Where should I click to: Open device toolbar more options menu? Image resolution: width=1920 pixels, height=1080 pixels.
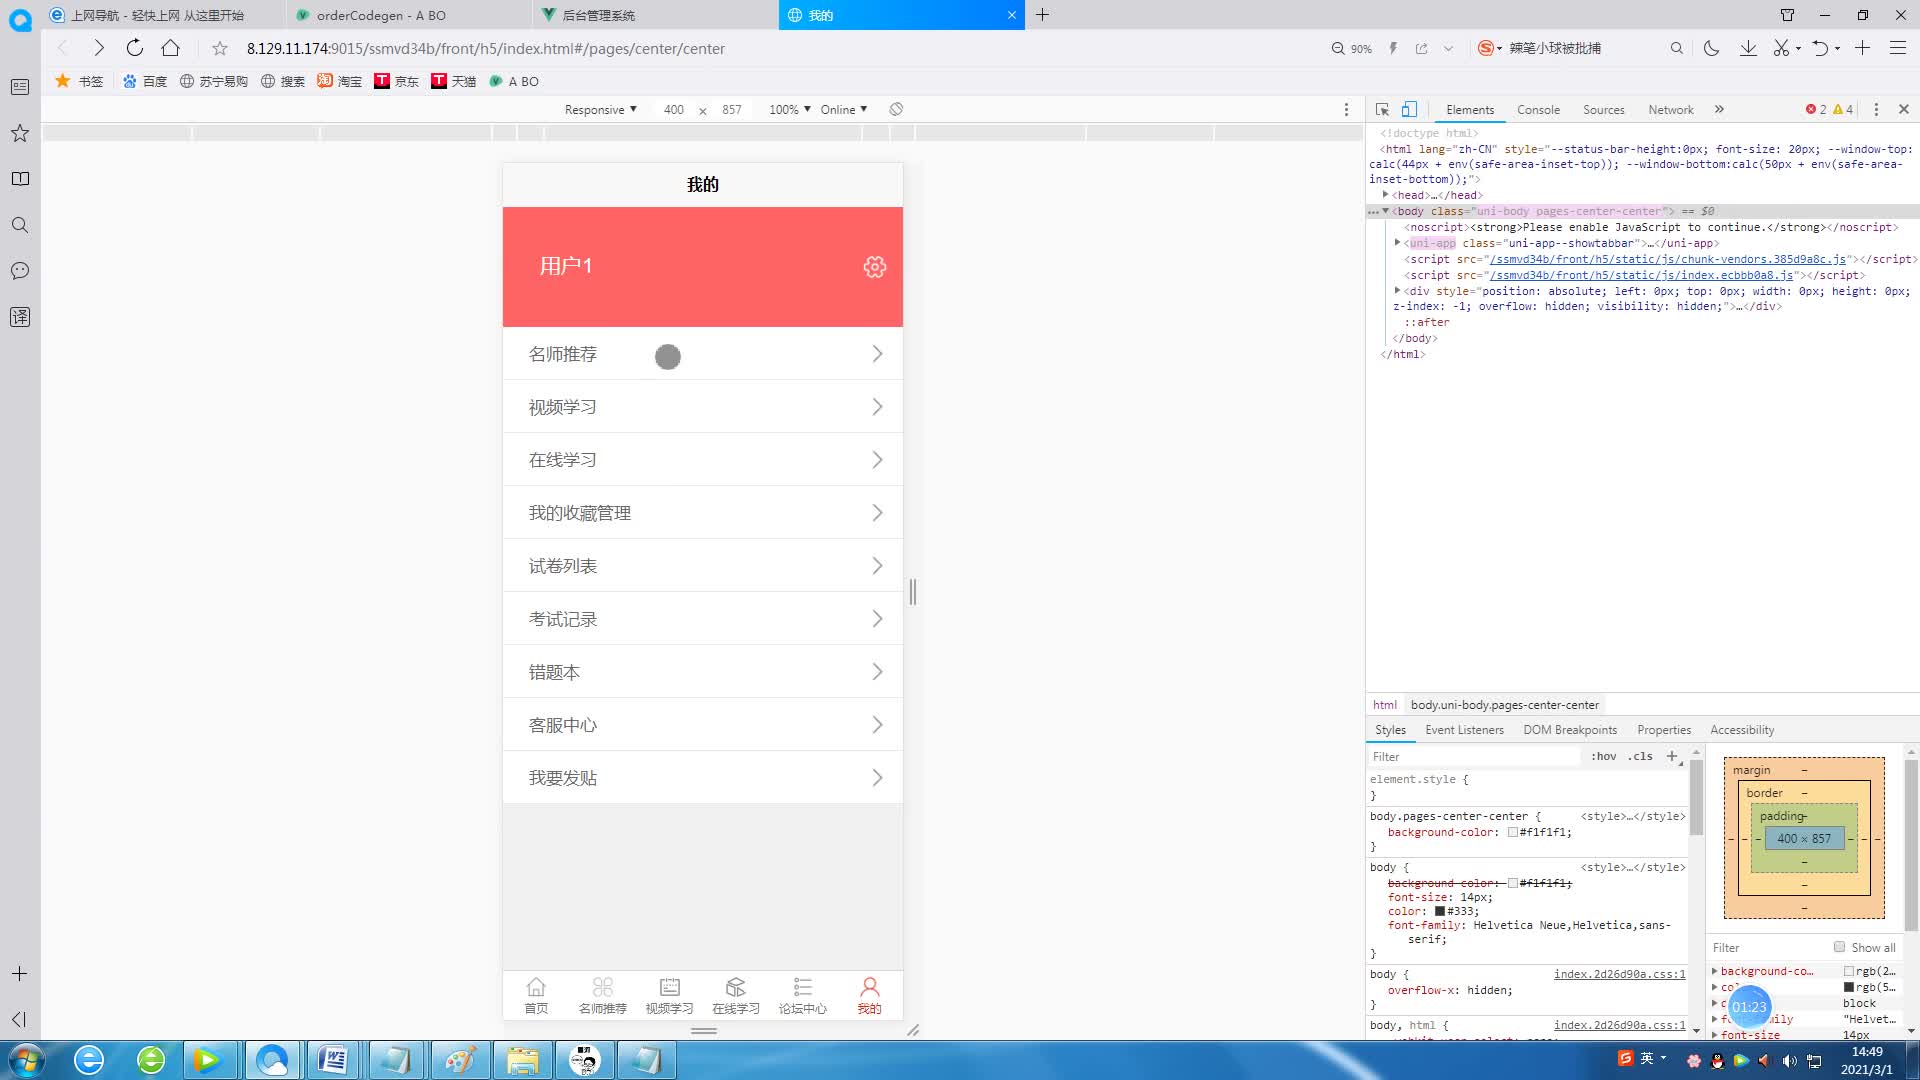click(x=1346, y=110)
